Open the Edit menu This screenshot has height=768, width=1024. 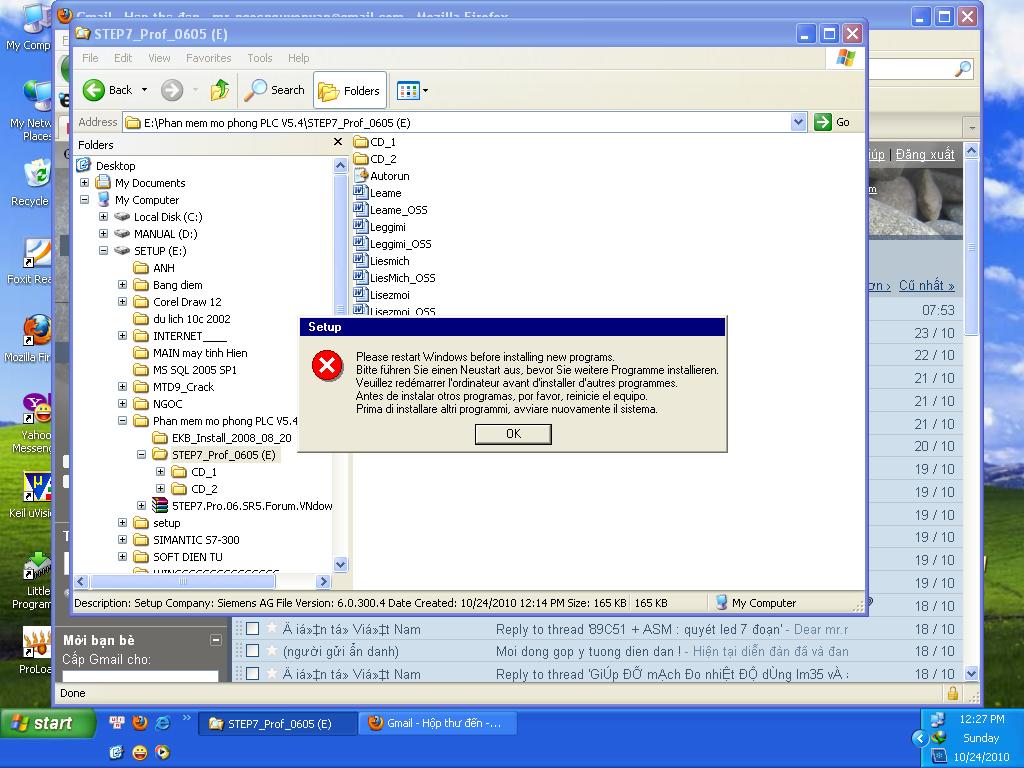point(123,58)
